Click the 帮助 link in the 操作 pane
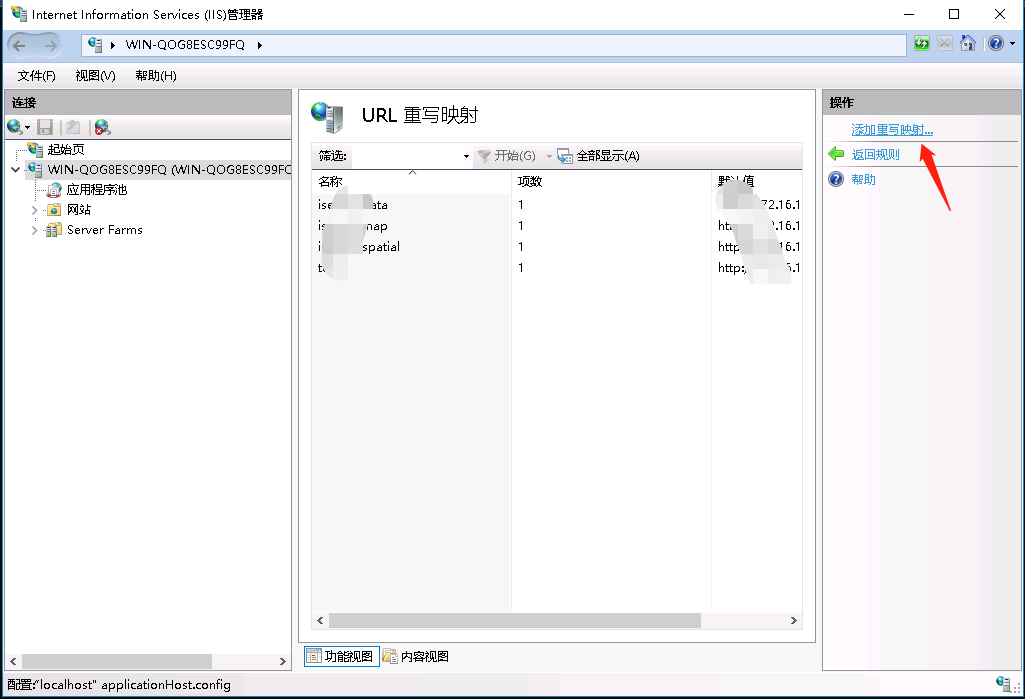Image resolution: width=1025 pixels, height=699 pixels. pos(863,179)
